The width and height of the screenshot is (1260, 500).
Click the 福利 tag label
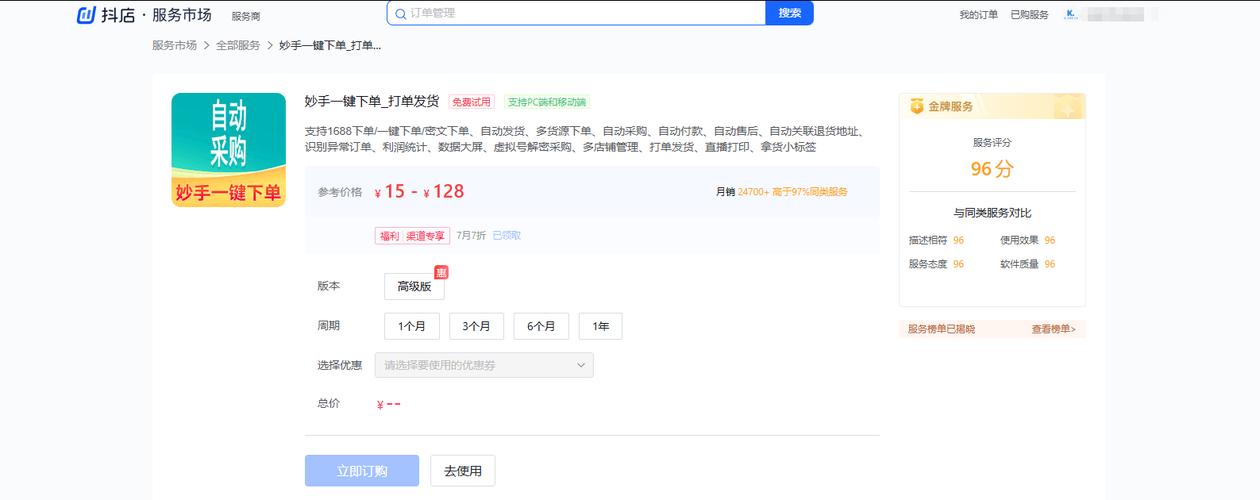389,236
